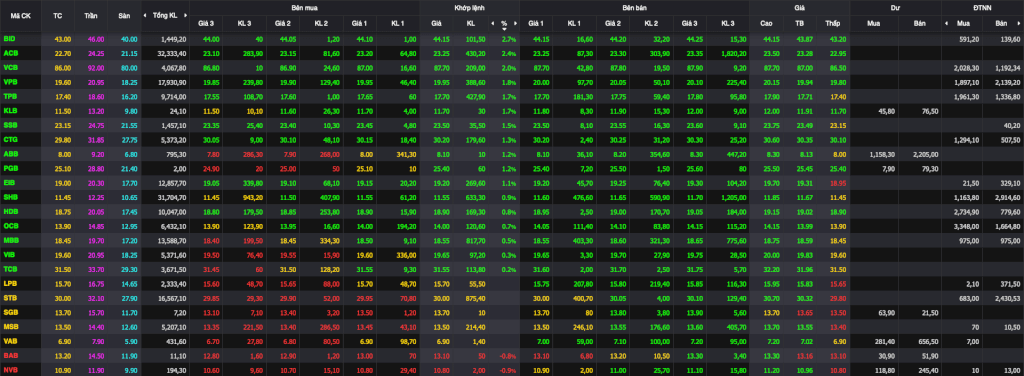
Task: Open the EIB ticker symbol
Action: 9,183
